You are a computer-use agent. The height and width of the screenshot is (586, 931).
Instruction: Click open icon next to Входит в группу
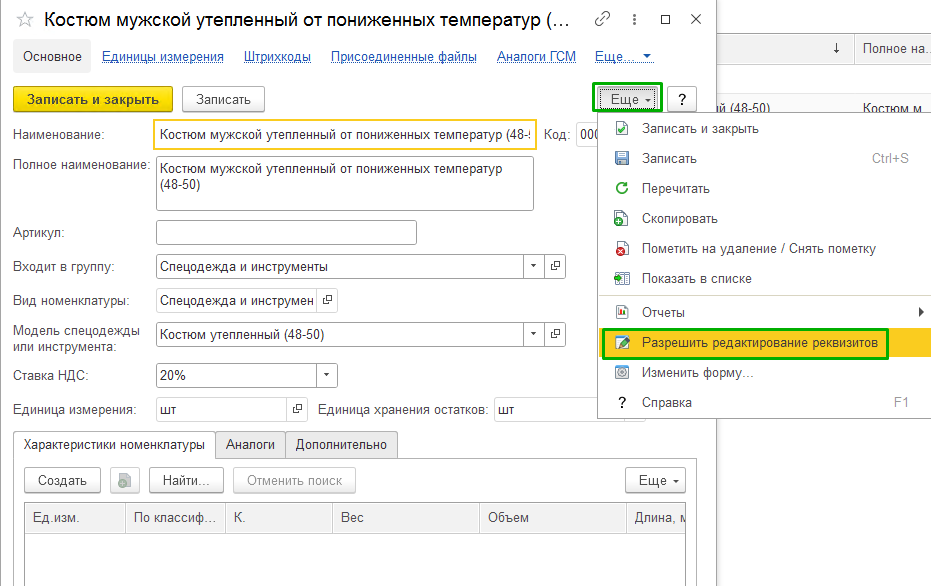tap(556, 267)
